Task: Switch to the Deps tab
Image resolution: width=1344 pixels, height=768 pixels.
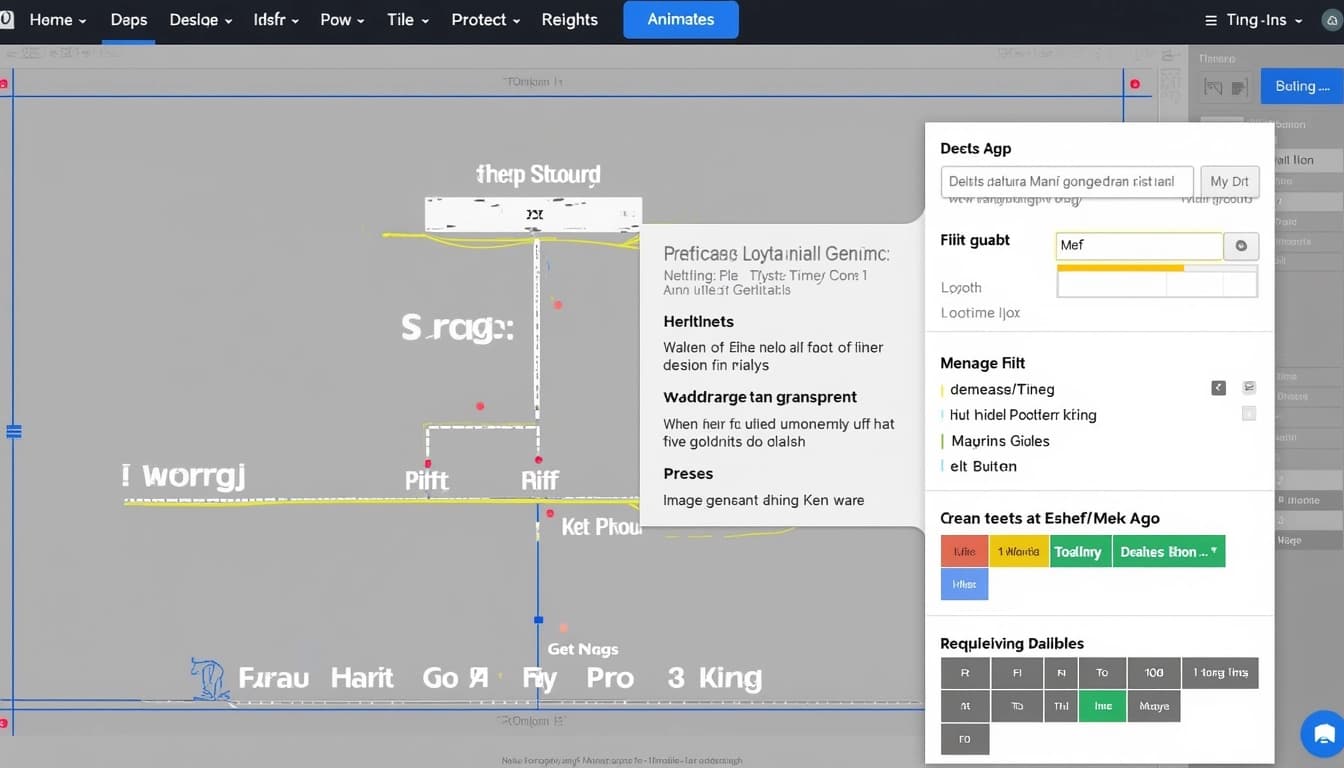Action: point(129,20)
